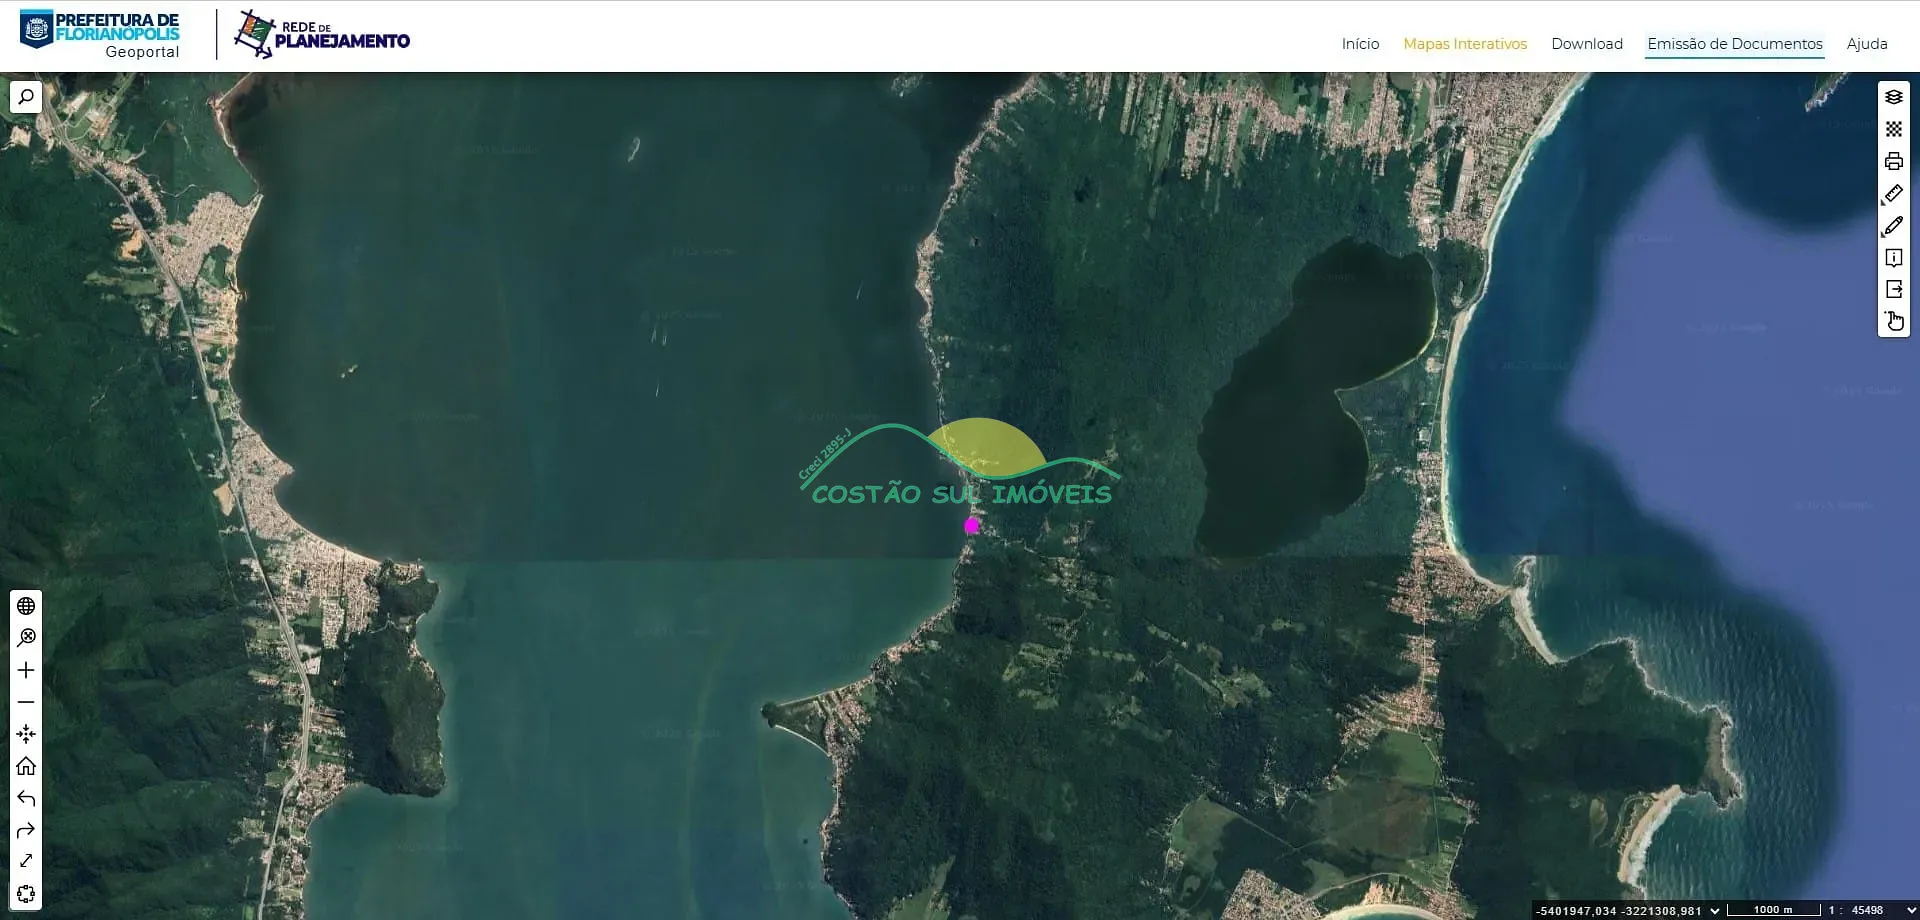Open Emissão de Documentos
The image size is (1920, 920).
(x=1735, y=44)
